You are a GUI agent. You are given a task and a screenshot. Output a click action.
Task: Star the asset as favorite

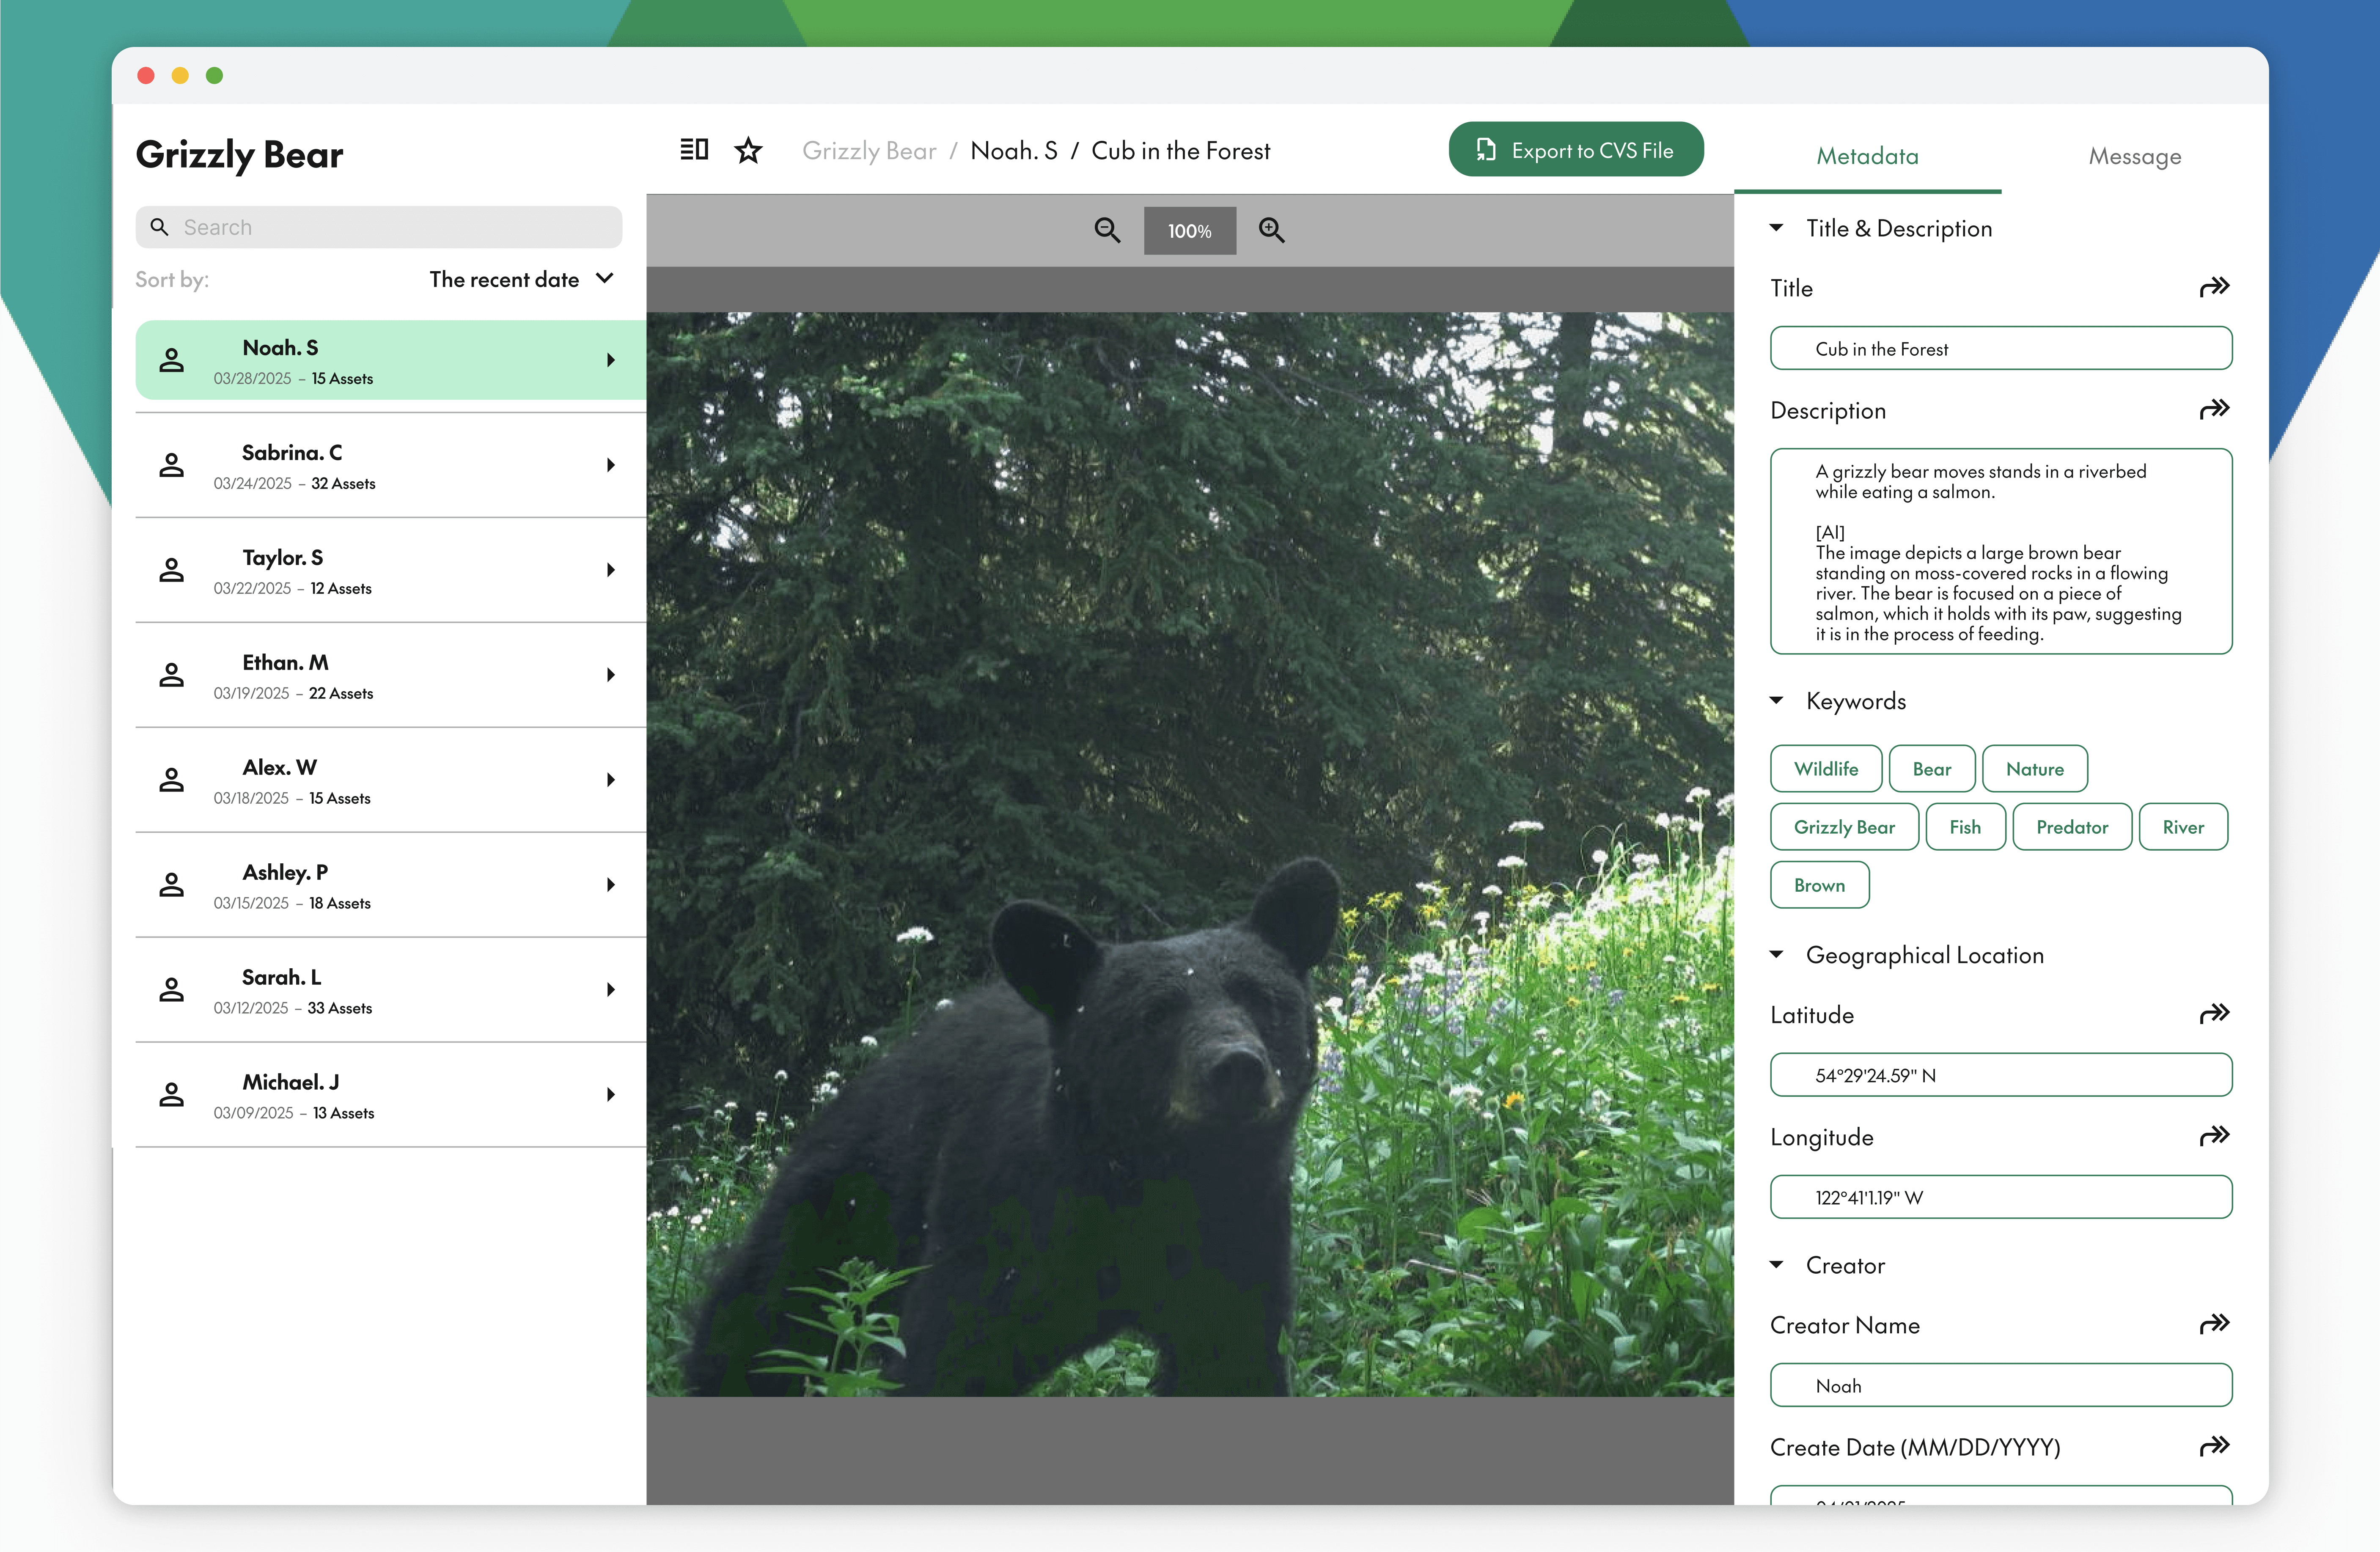[748, 151]
